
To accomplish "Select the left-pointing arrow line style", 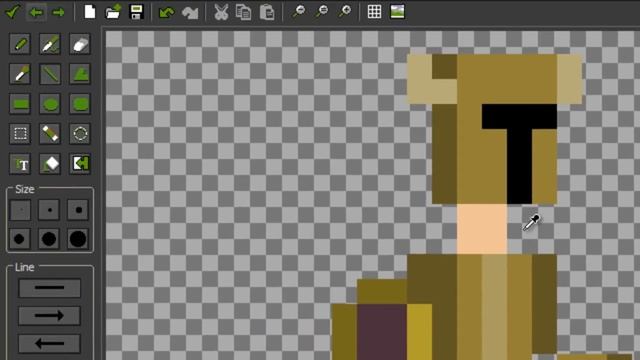I will pyautogui.click(x=49, y=343).
